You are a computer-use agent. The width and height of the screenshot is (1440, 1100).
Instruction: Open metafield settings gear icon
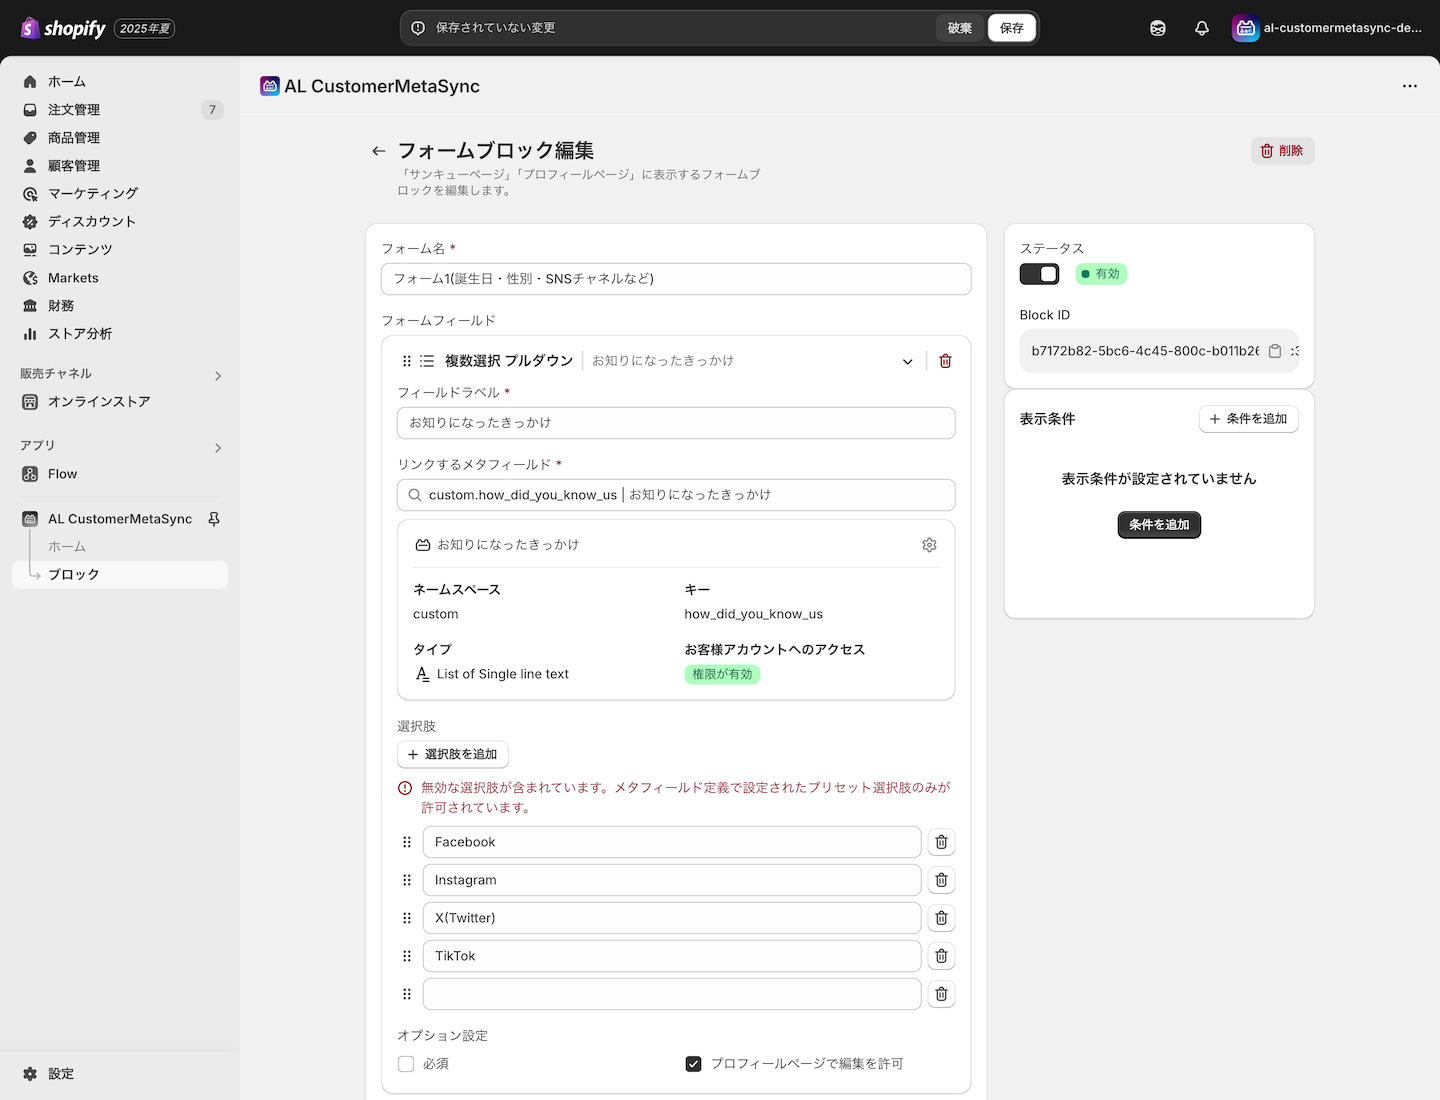pos(930,545)
